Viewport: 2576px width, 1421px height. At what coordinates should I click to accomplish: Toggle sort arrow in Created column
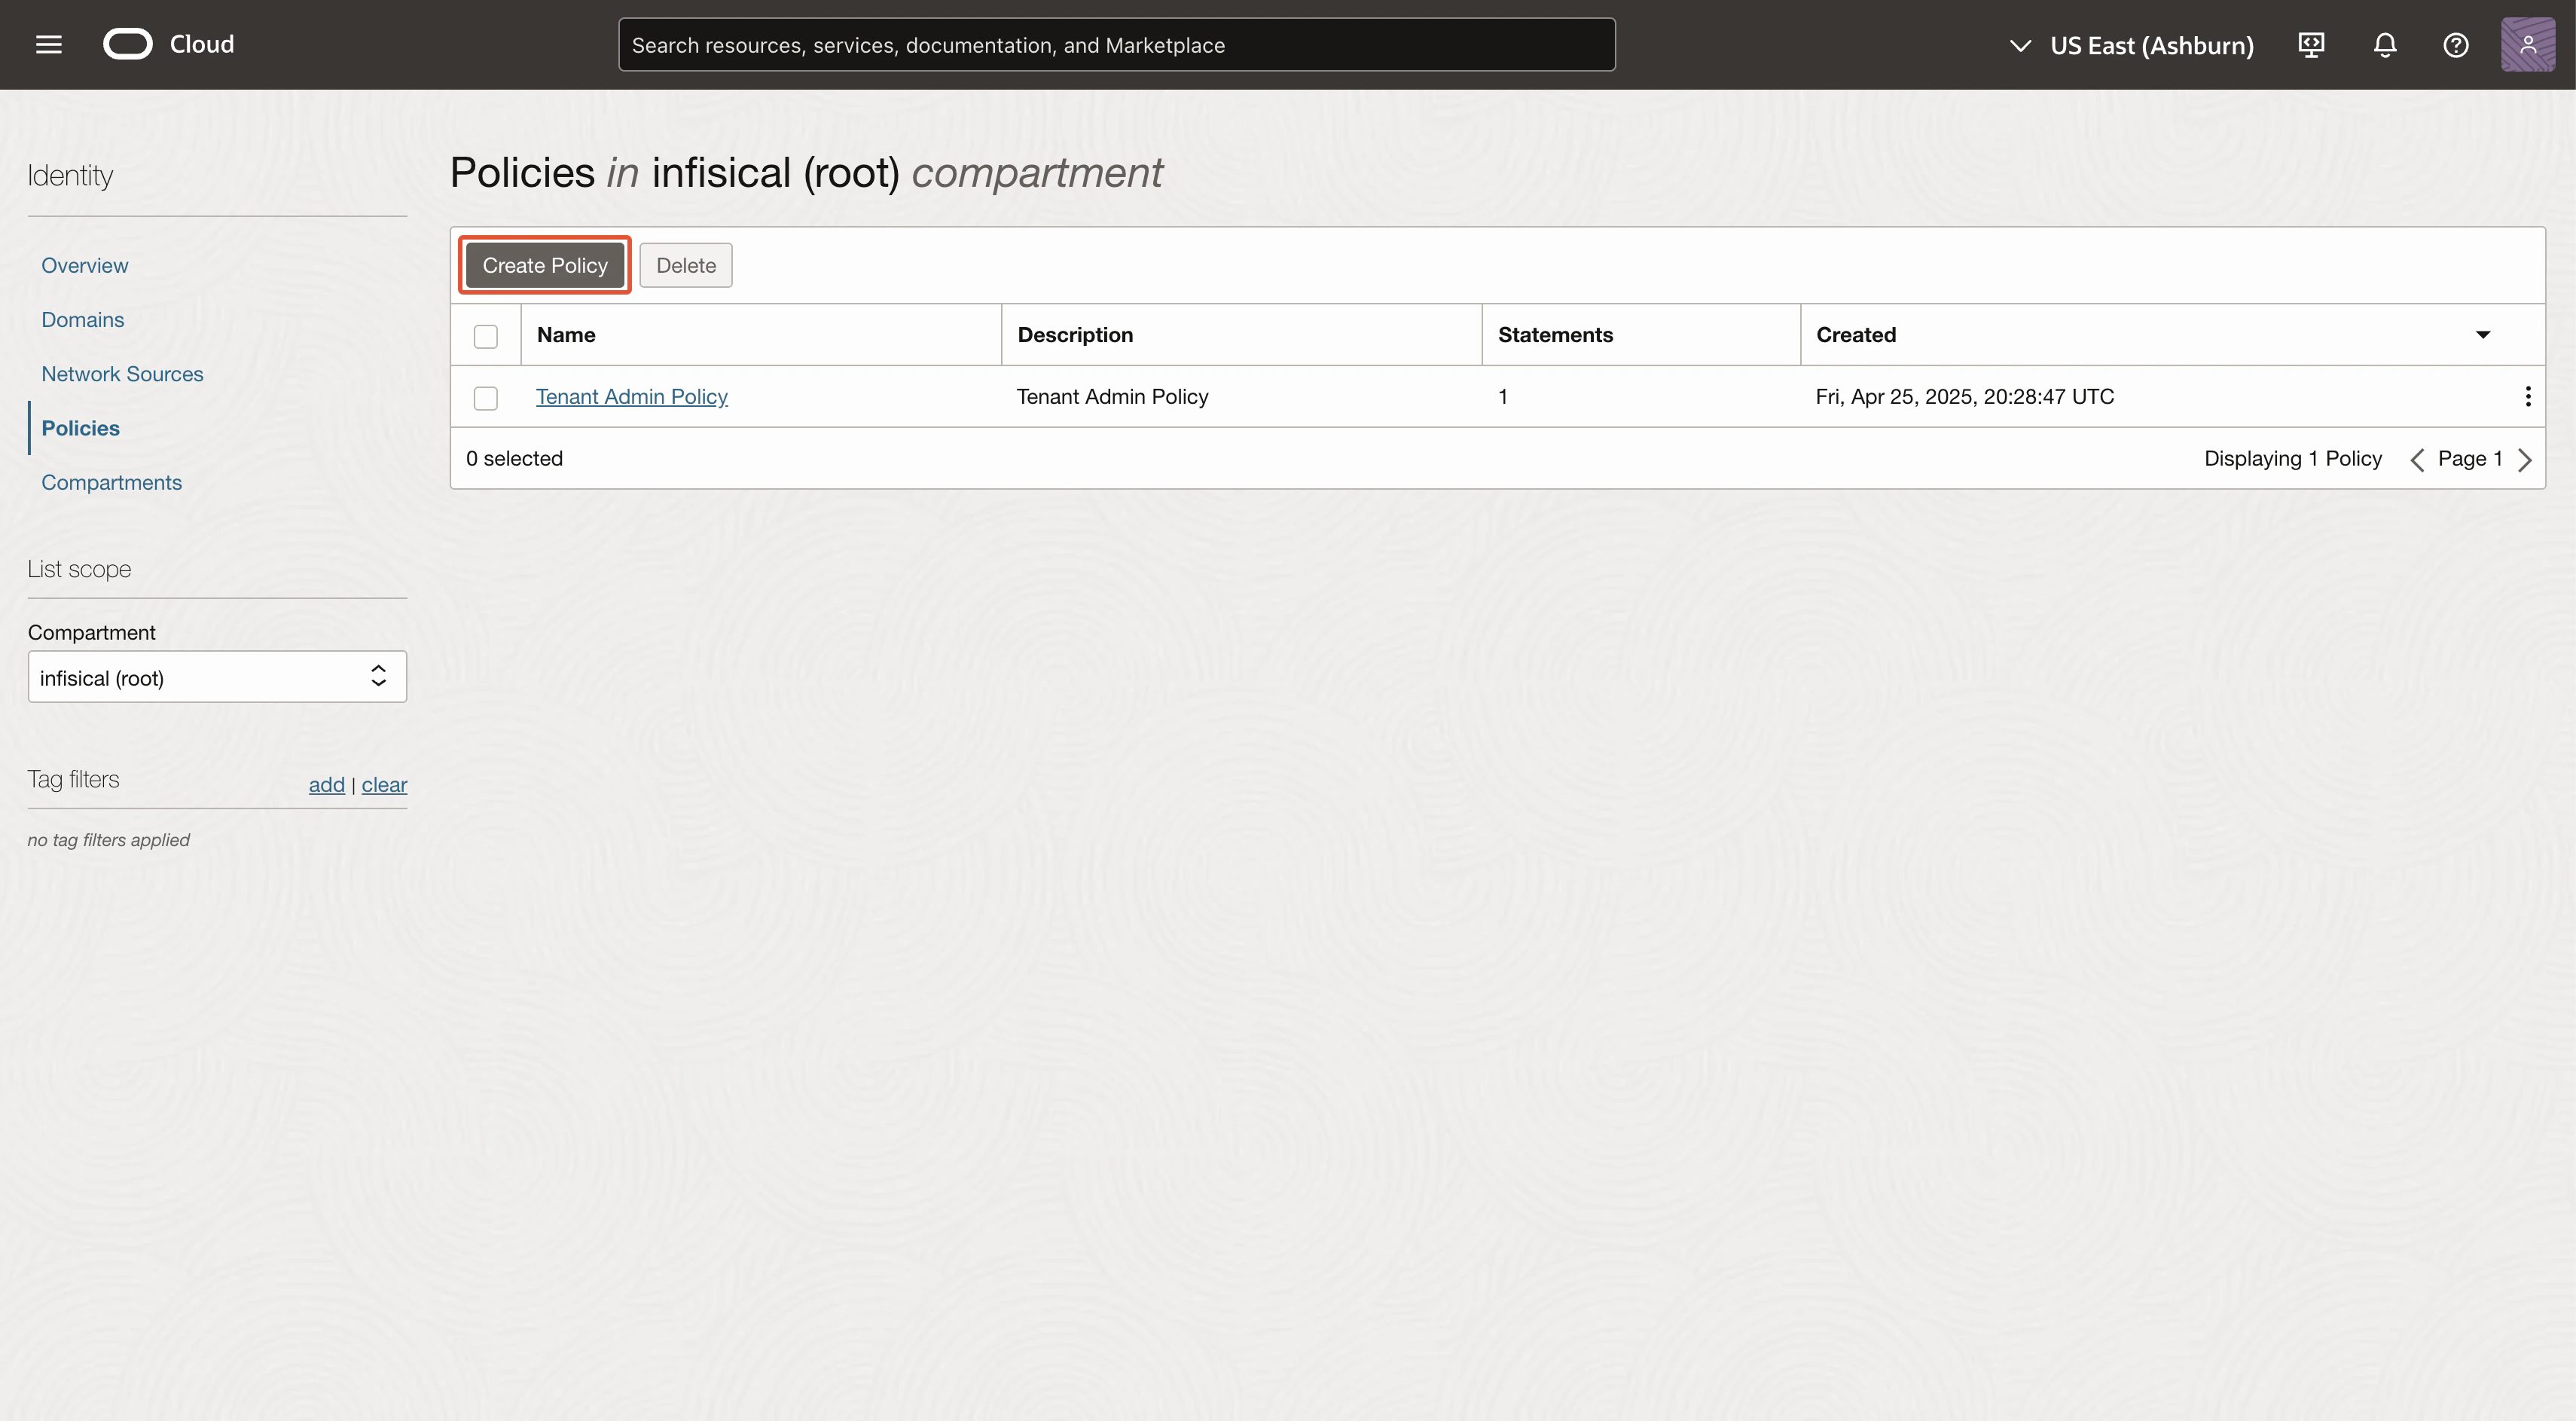(x=2483, y=335)
